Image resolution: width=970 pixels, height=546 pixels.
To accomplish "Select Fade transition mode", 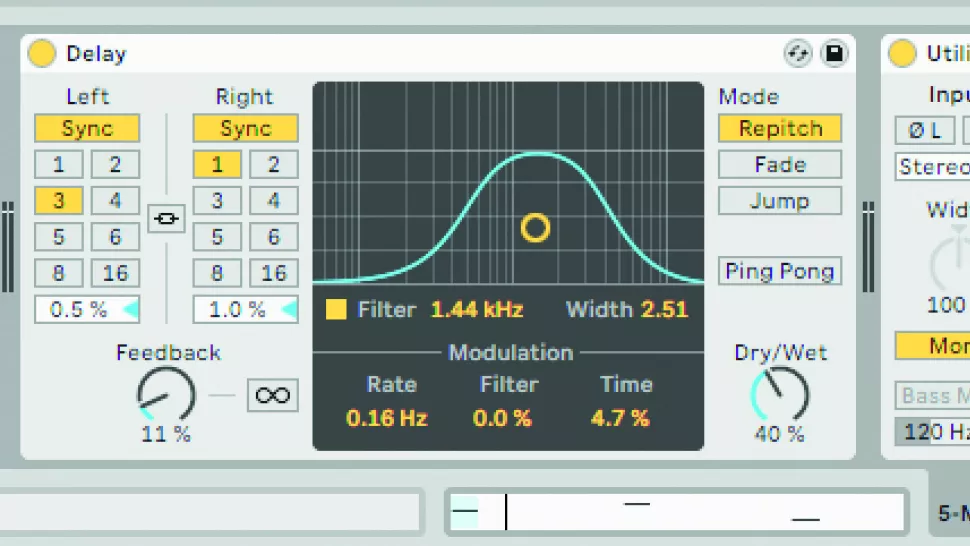I will tap(779, 165).
